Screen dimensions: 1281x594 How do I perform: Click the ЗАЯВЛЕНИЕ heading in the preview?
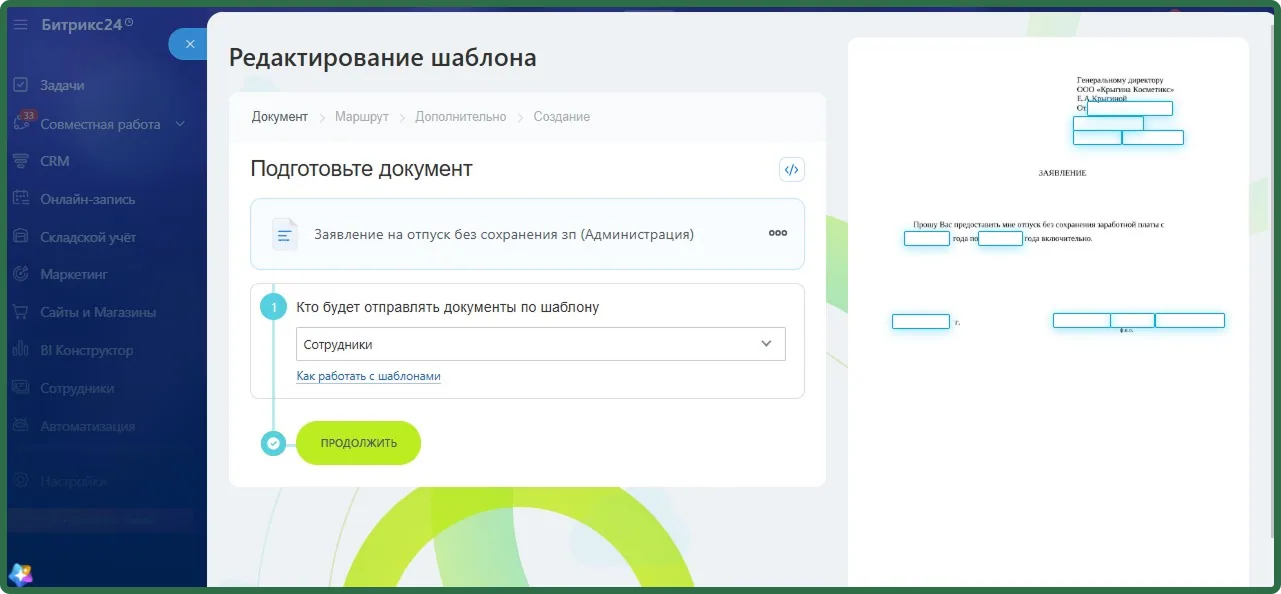(1062, 173)
